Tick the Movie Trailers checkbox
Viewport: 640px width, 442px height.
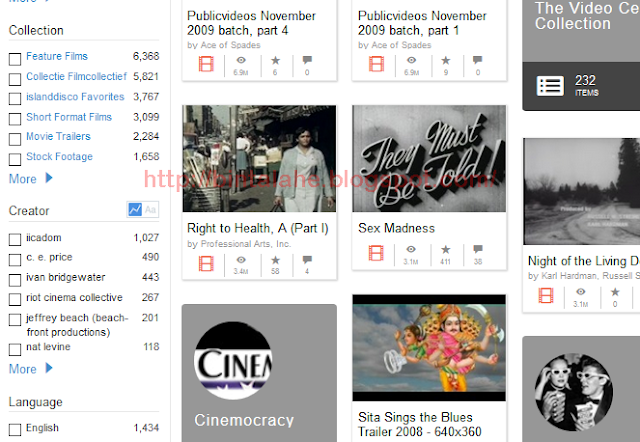click(15, 139)
